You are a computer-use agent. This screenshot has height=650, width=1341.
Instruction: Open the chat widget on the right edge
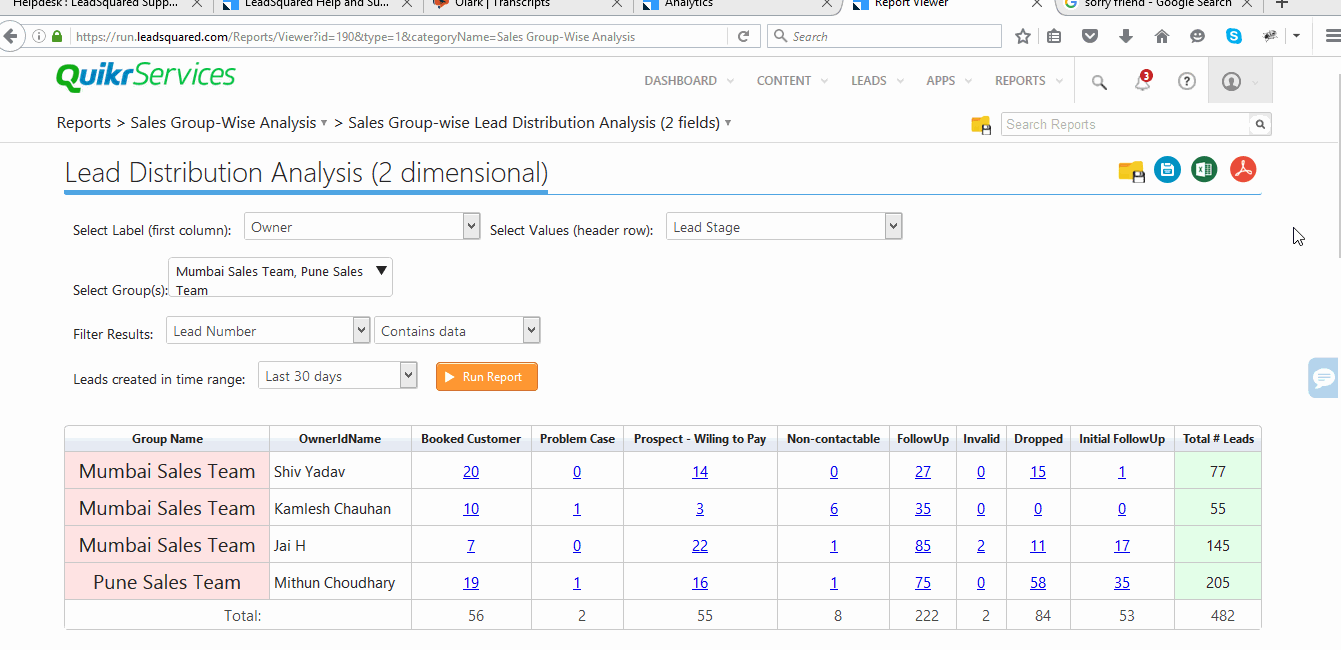1322,378
